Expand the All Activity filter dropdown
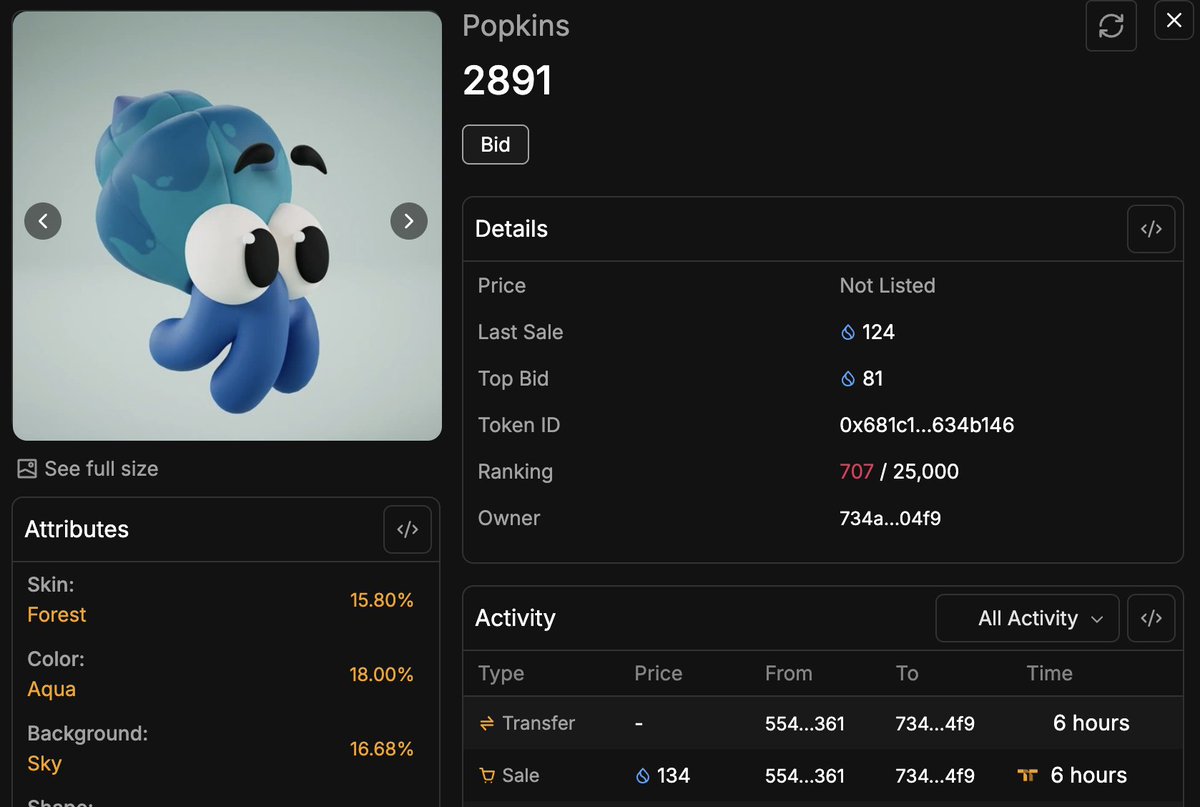Viewport: 1200px width, 807px height. [1028, 618]
